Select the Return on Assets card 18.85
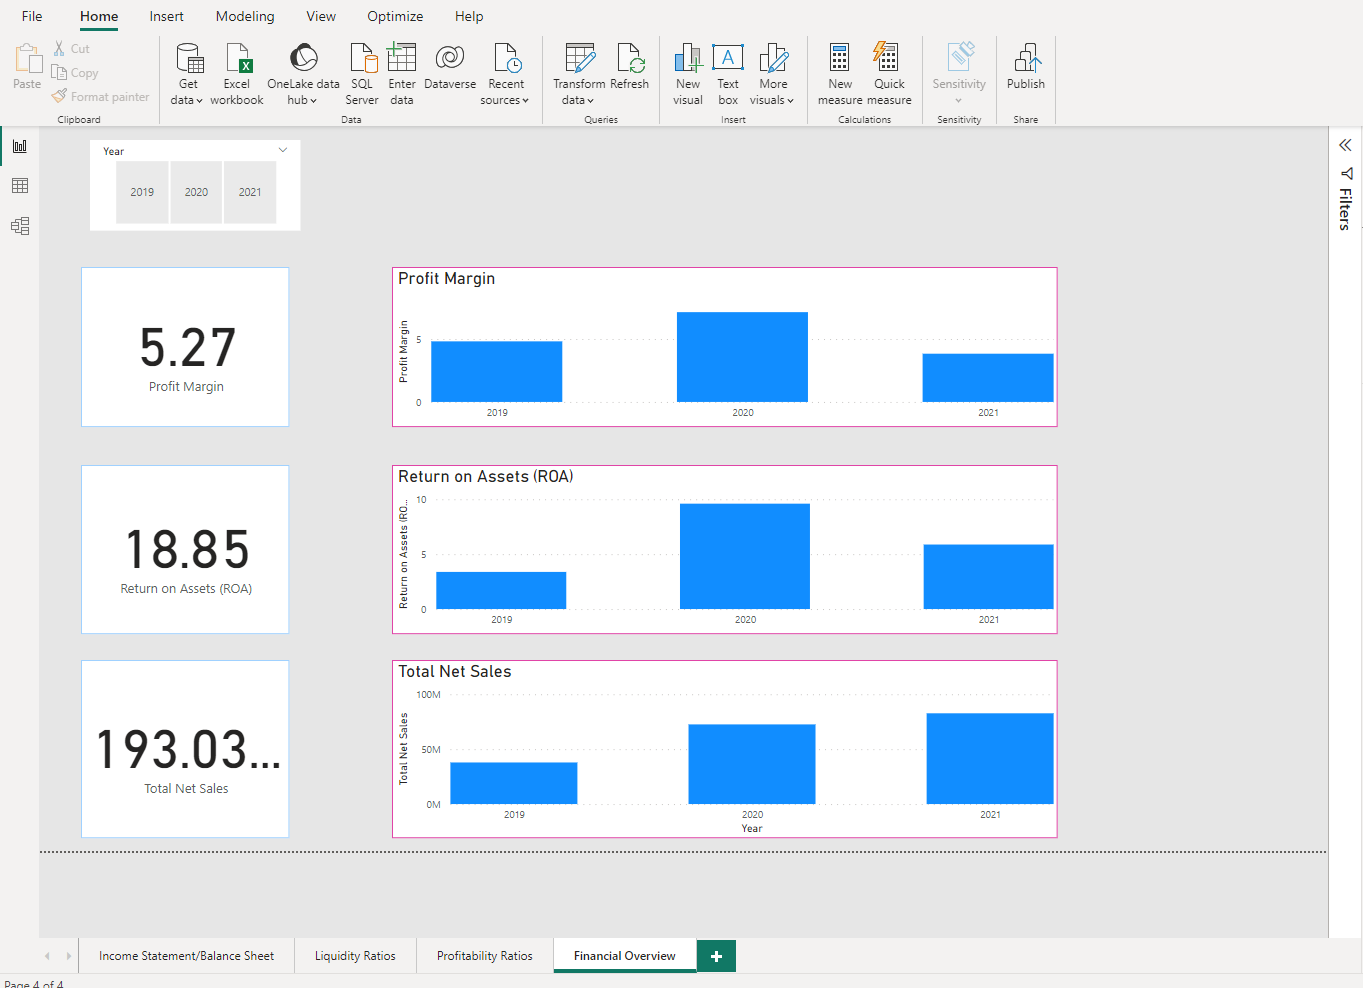This screenshot has height=988, width=1363. (x=186, y=549)
